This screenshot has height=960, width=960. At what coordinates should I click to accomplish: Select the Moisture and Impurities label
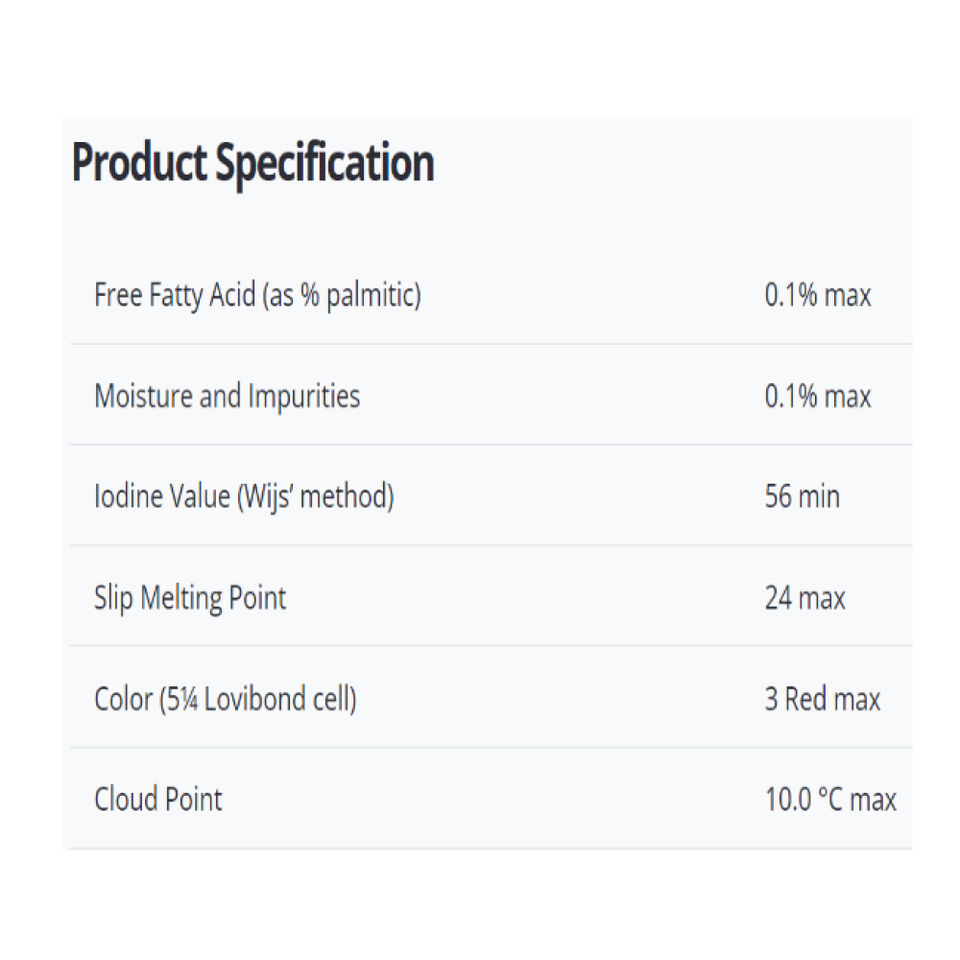pos(227,396)
